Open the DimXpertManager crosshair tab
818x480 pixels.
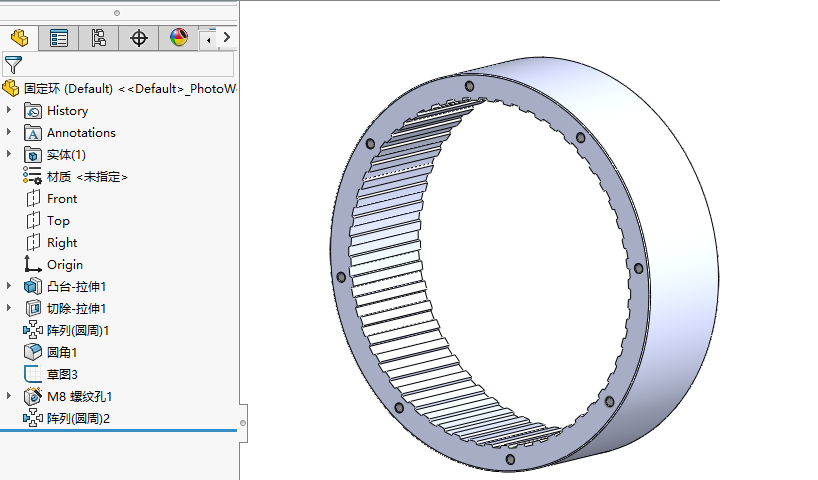click(139, 38)
